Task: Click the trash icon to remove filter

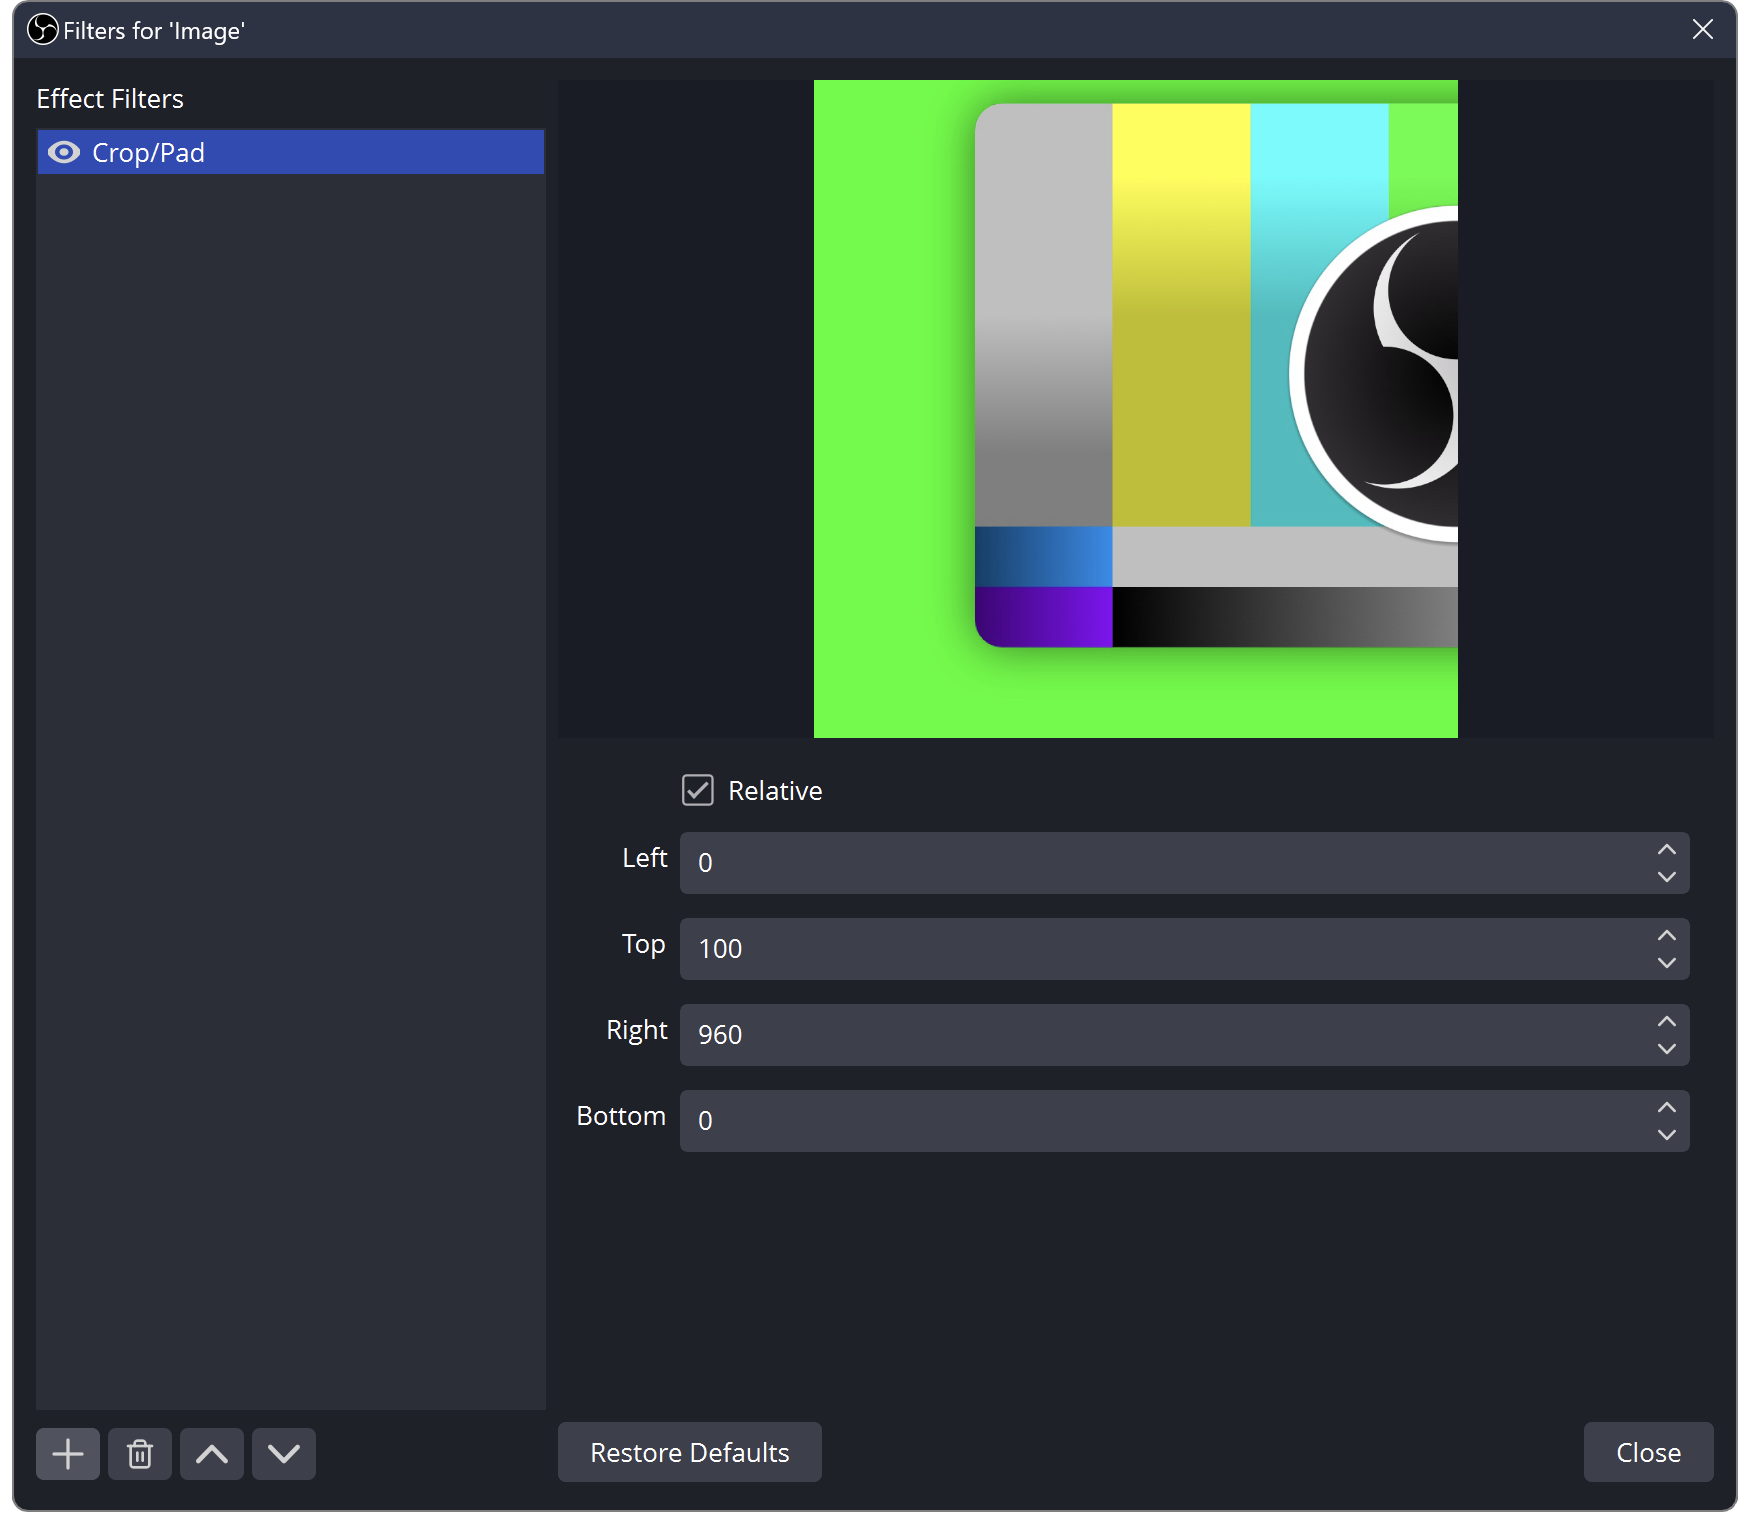Action: coord(140,1453)
